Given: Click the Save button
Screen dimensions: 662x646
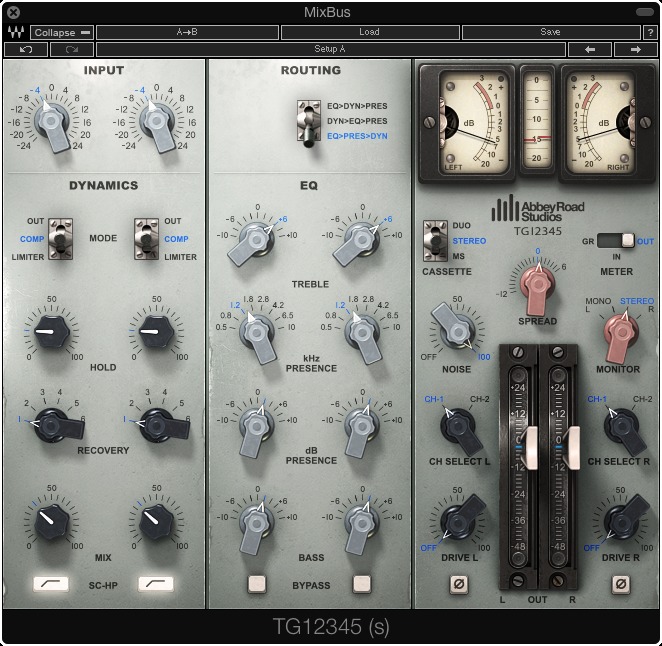Looking at the screenshot, I should point(551,33).
